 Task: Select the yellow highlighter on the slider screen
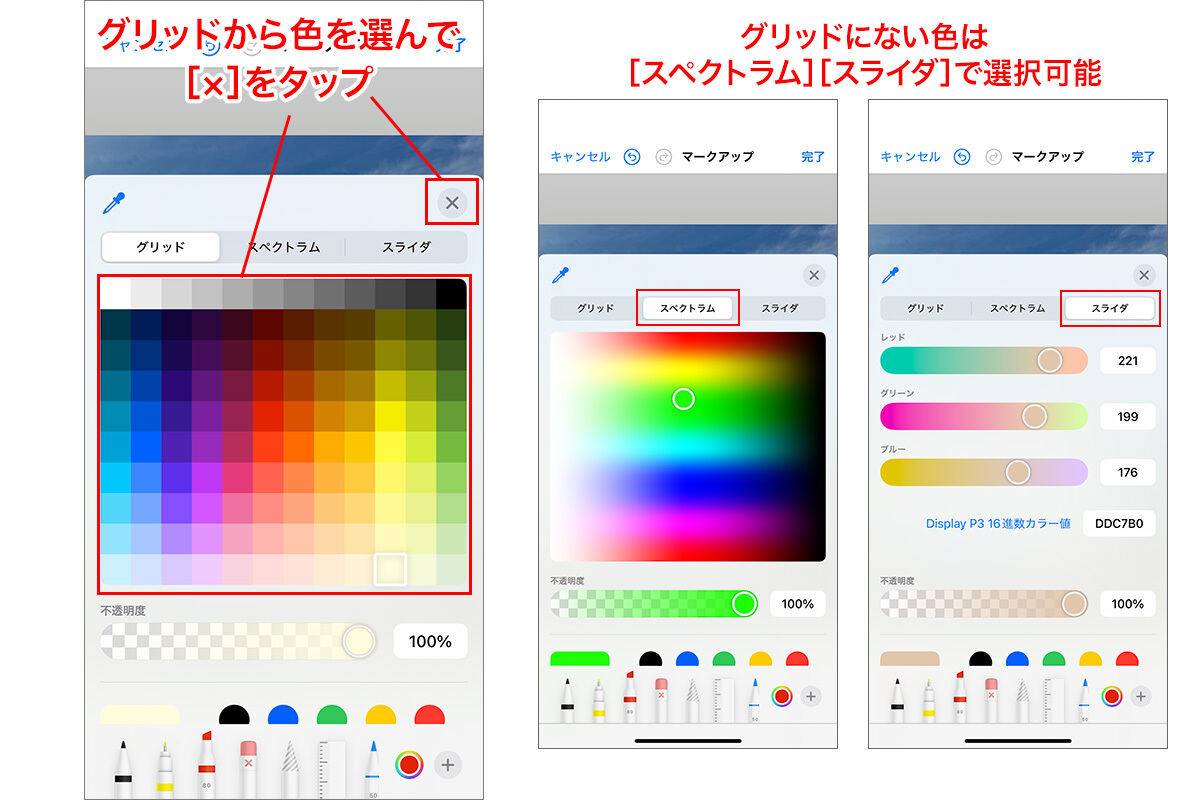(x=929, y=699)
